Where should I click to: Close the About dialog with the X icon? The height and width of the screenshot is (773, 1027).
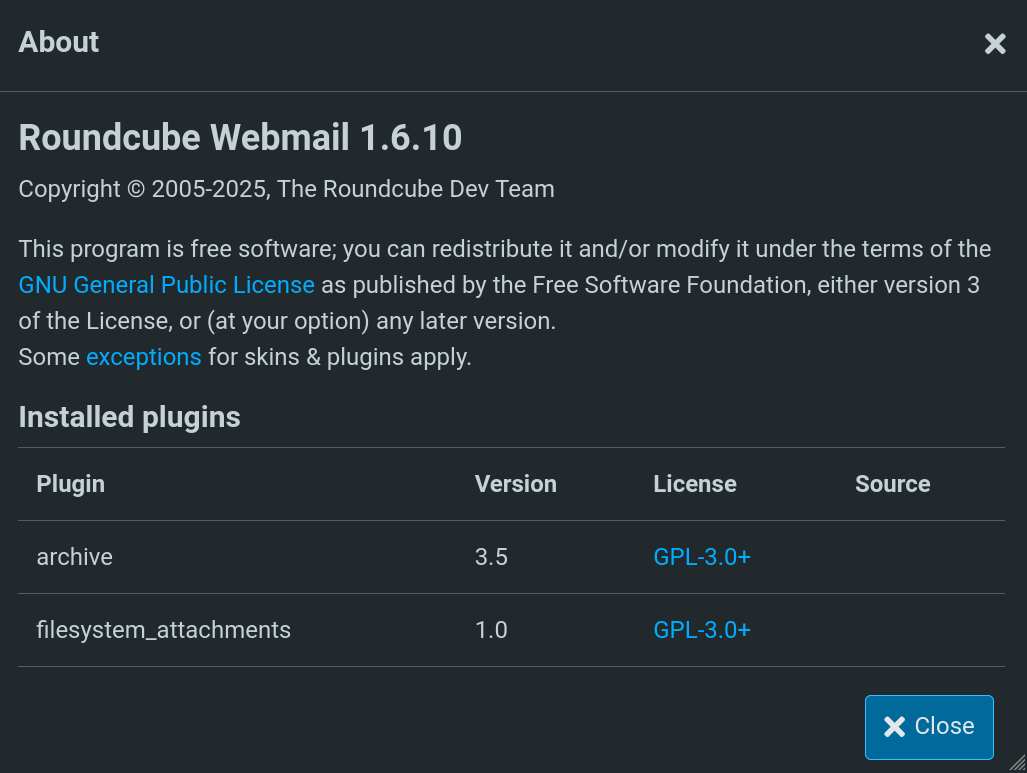tap(995, 43)
